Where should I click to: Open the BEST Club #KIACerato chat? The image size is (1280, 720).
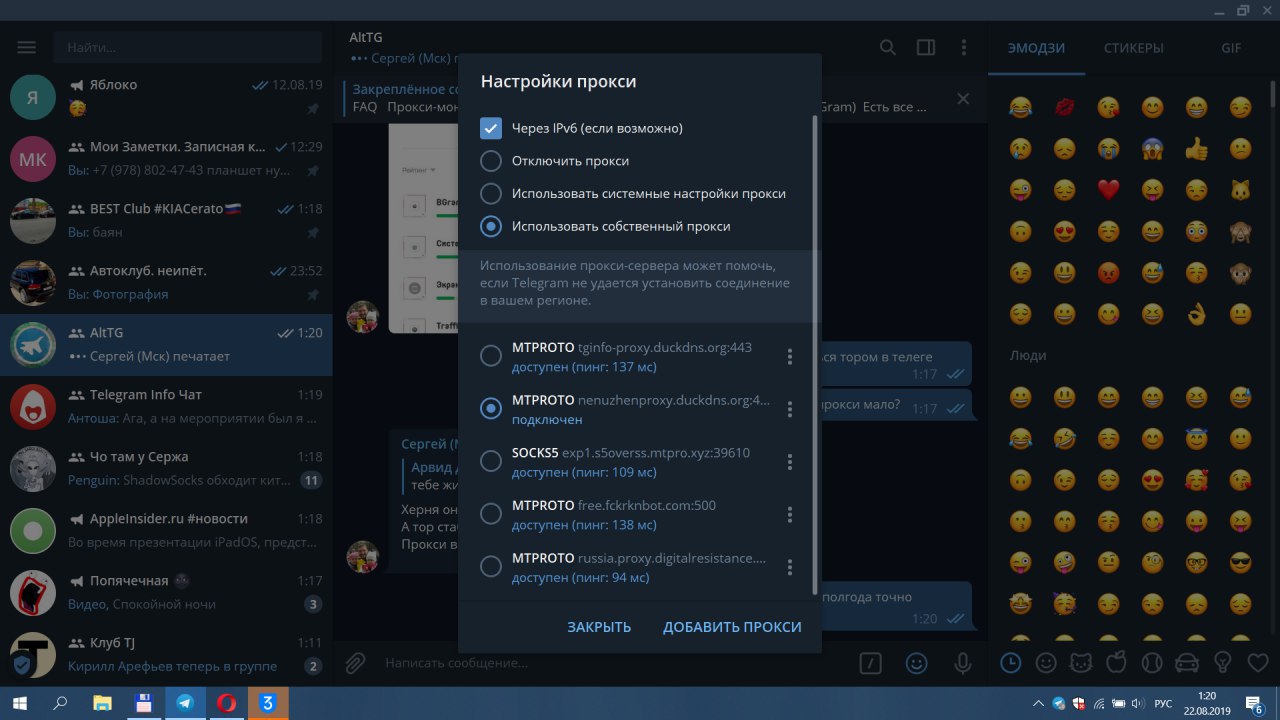[166, 220]
